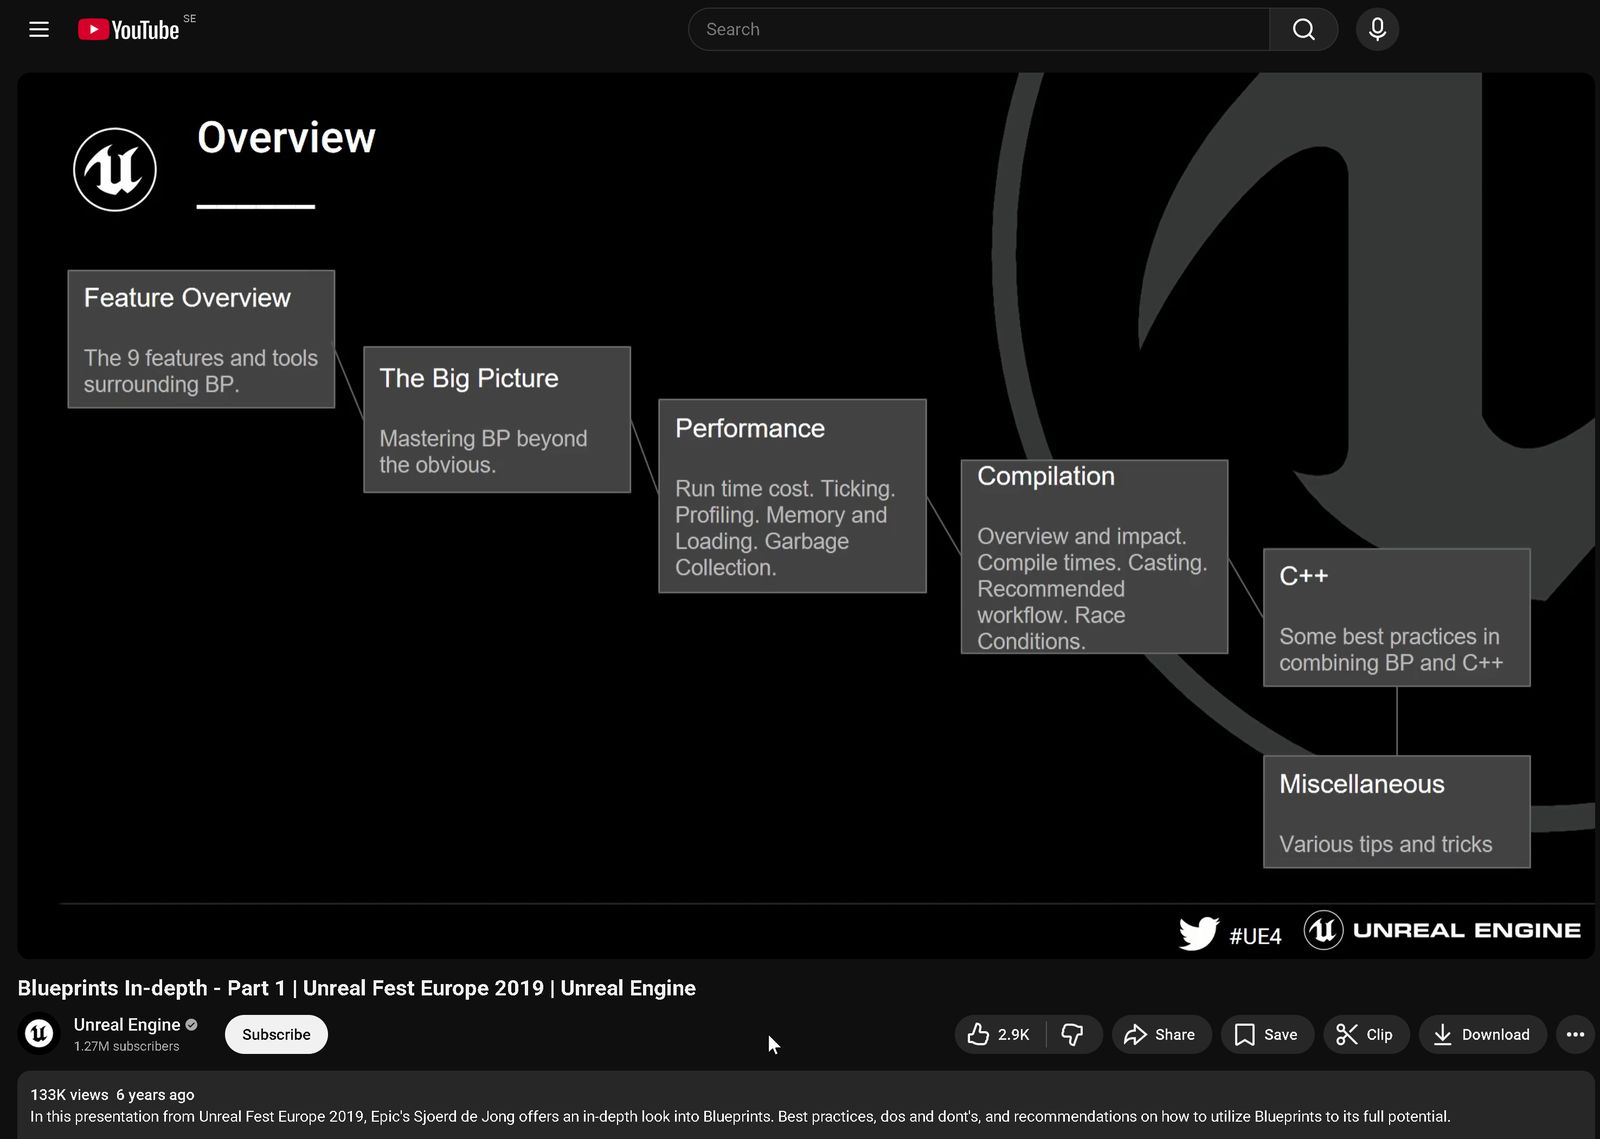Download the video
The image size is (1600, 1139).
pos(1482,1034)
